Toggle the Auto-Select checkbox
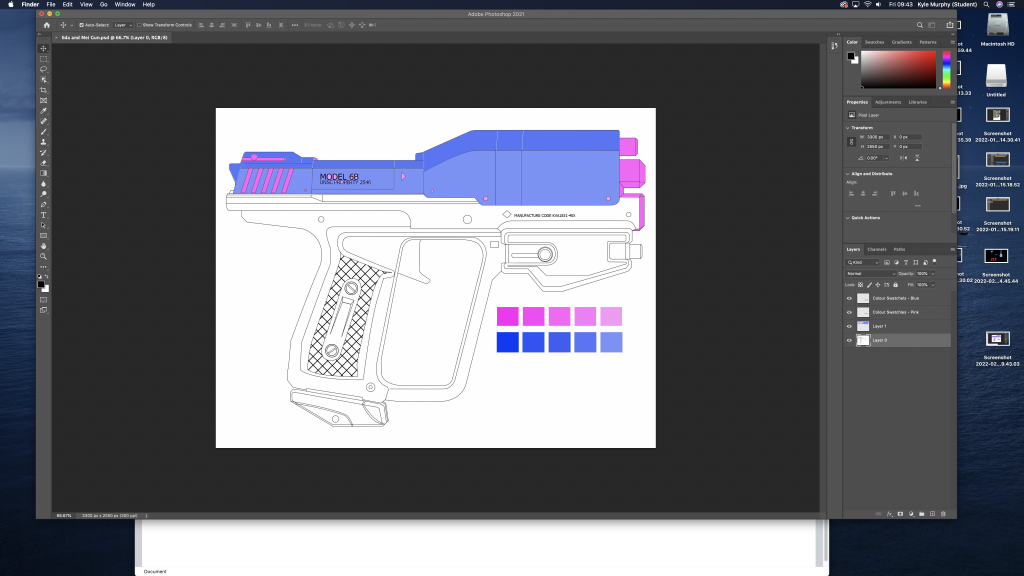Viewport: 1024px width, 576px height. 82,25
